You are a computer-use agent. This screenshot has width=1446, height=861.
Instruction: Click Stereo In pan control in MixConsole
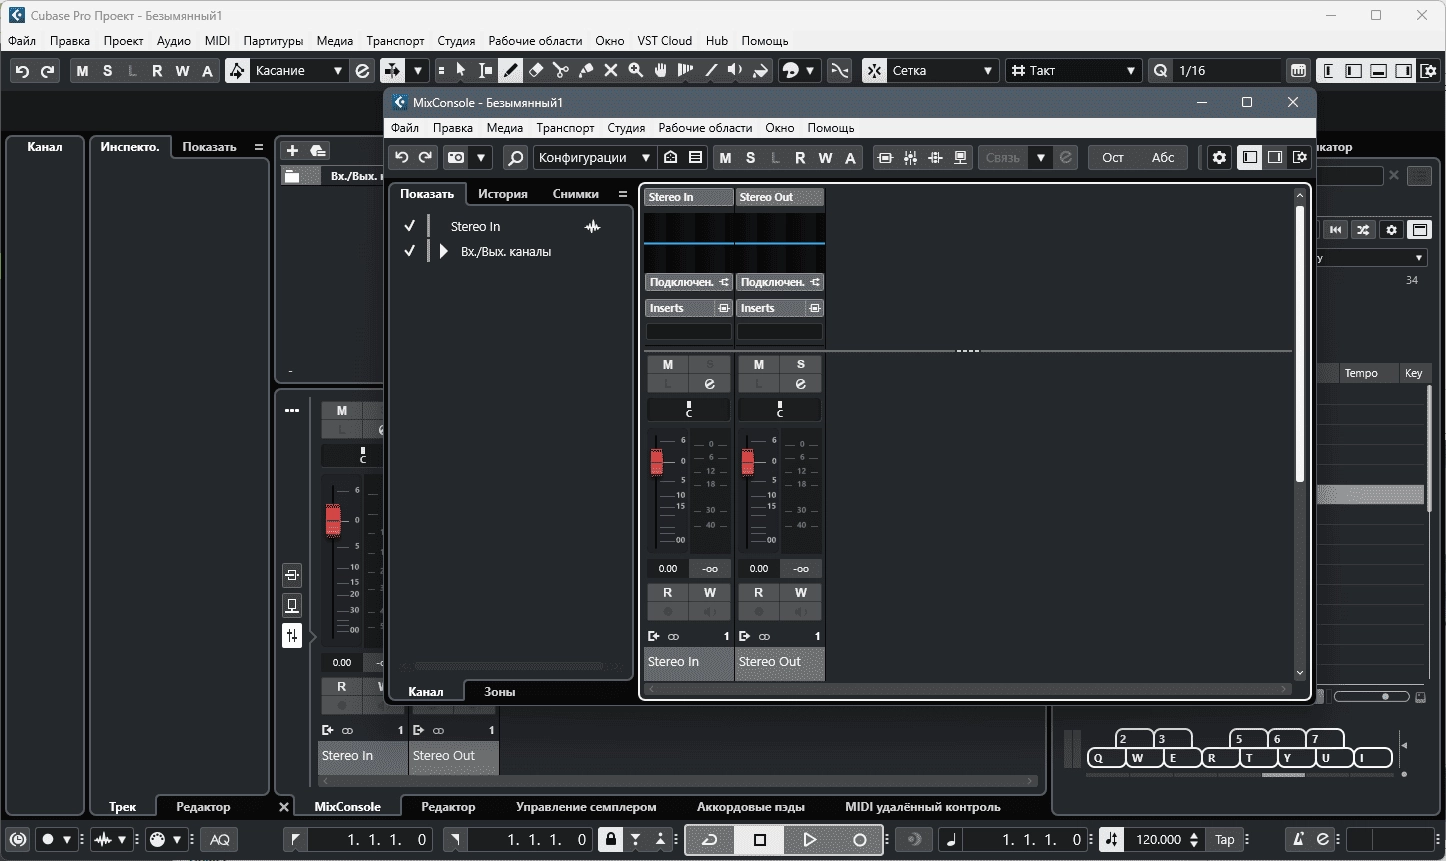[689, 409]
